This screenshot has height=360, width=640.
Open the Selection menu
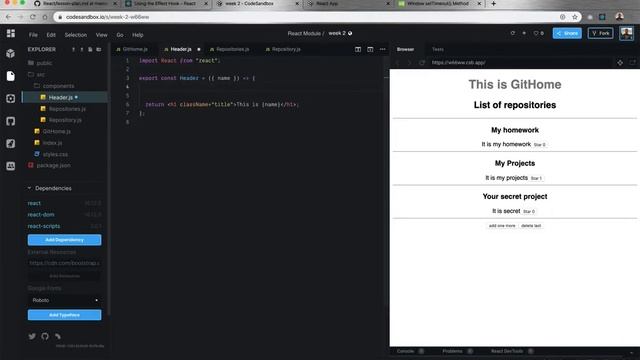76,35
